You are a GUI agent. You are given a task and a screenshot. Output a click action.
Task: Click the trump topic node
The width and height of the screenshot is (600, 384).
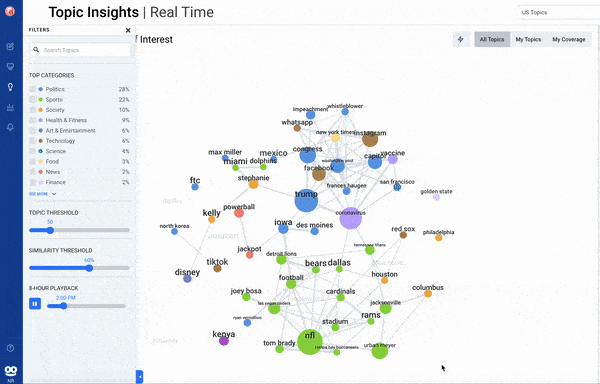click(306, 200)
